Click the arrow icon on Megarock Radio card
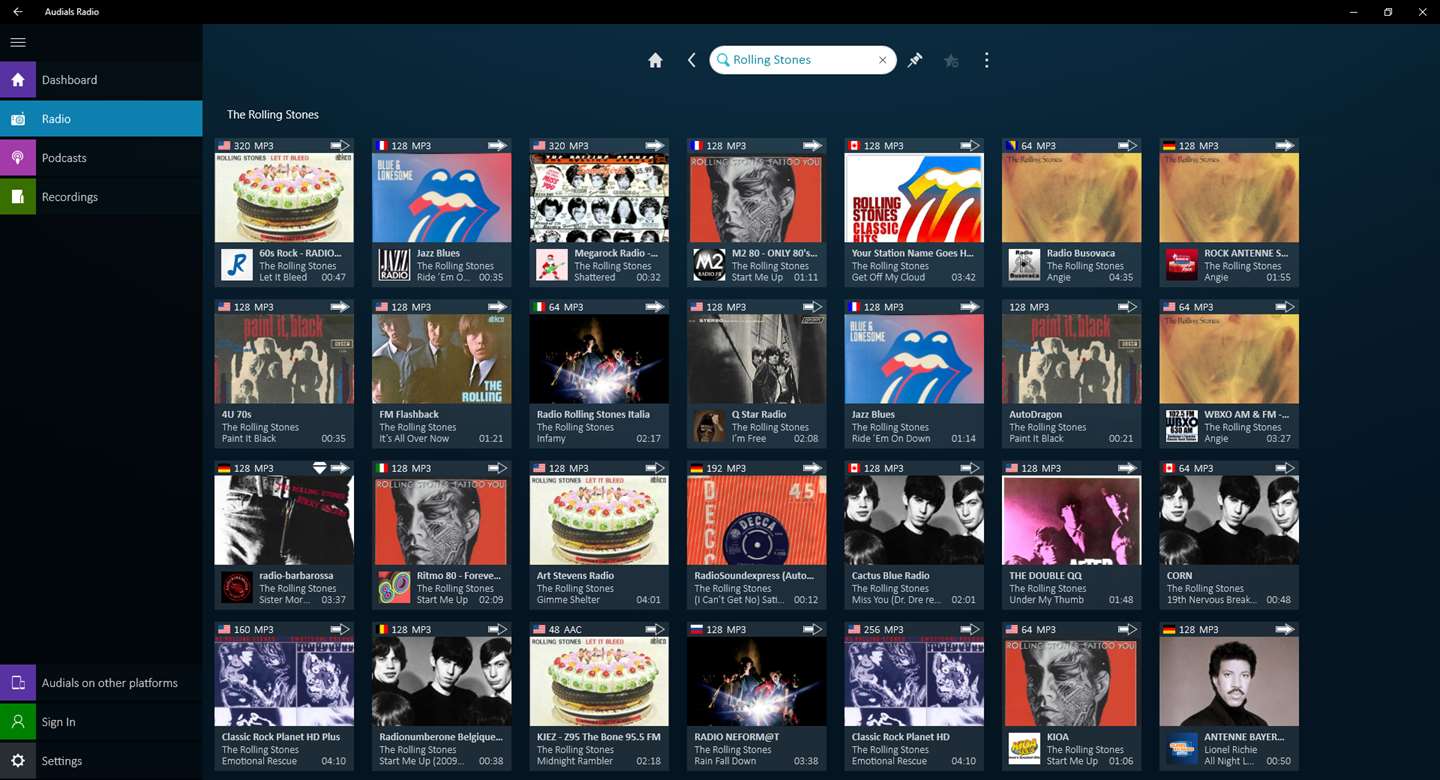The width and height of the screenshot is (1440, 780). [x=655, y=146]
